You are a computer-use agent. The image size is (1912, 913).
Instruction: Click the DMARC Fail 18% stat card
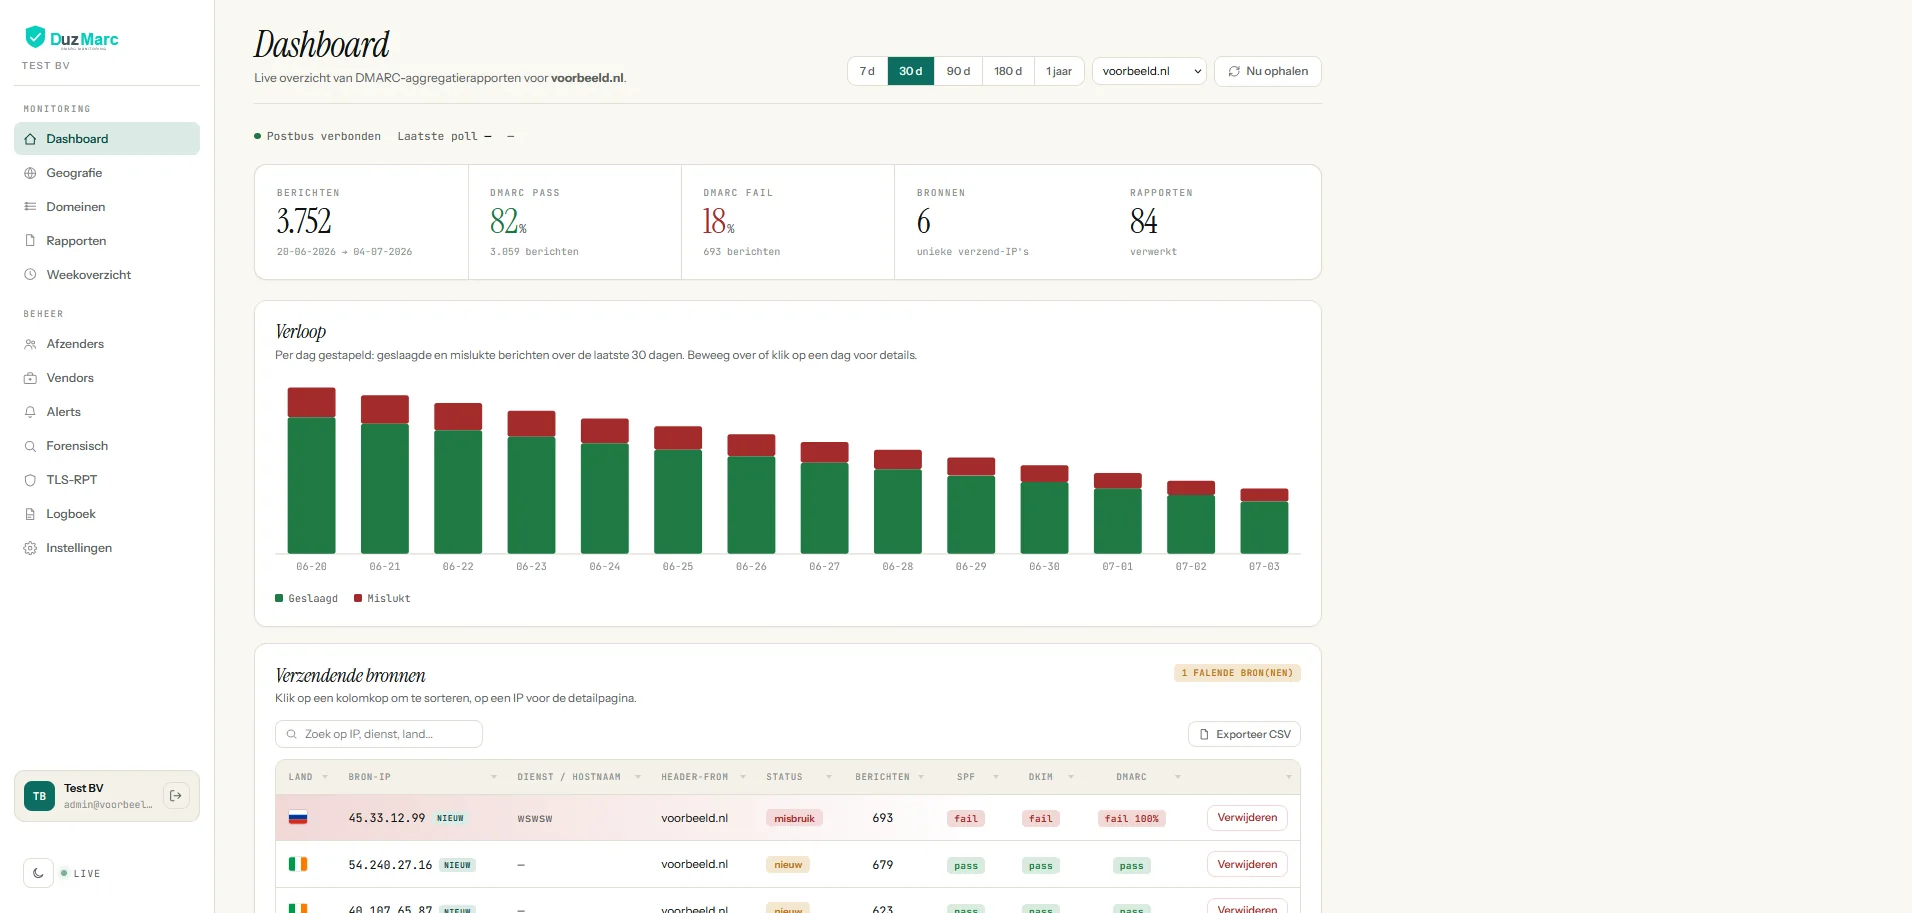click(x=788, y=222)
